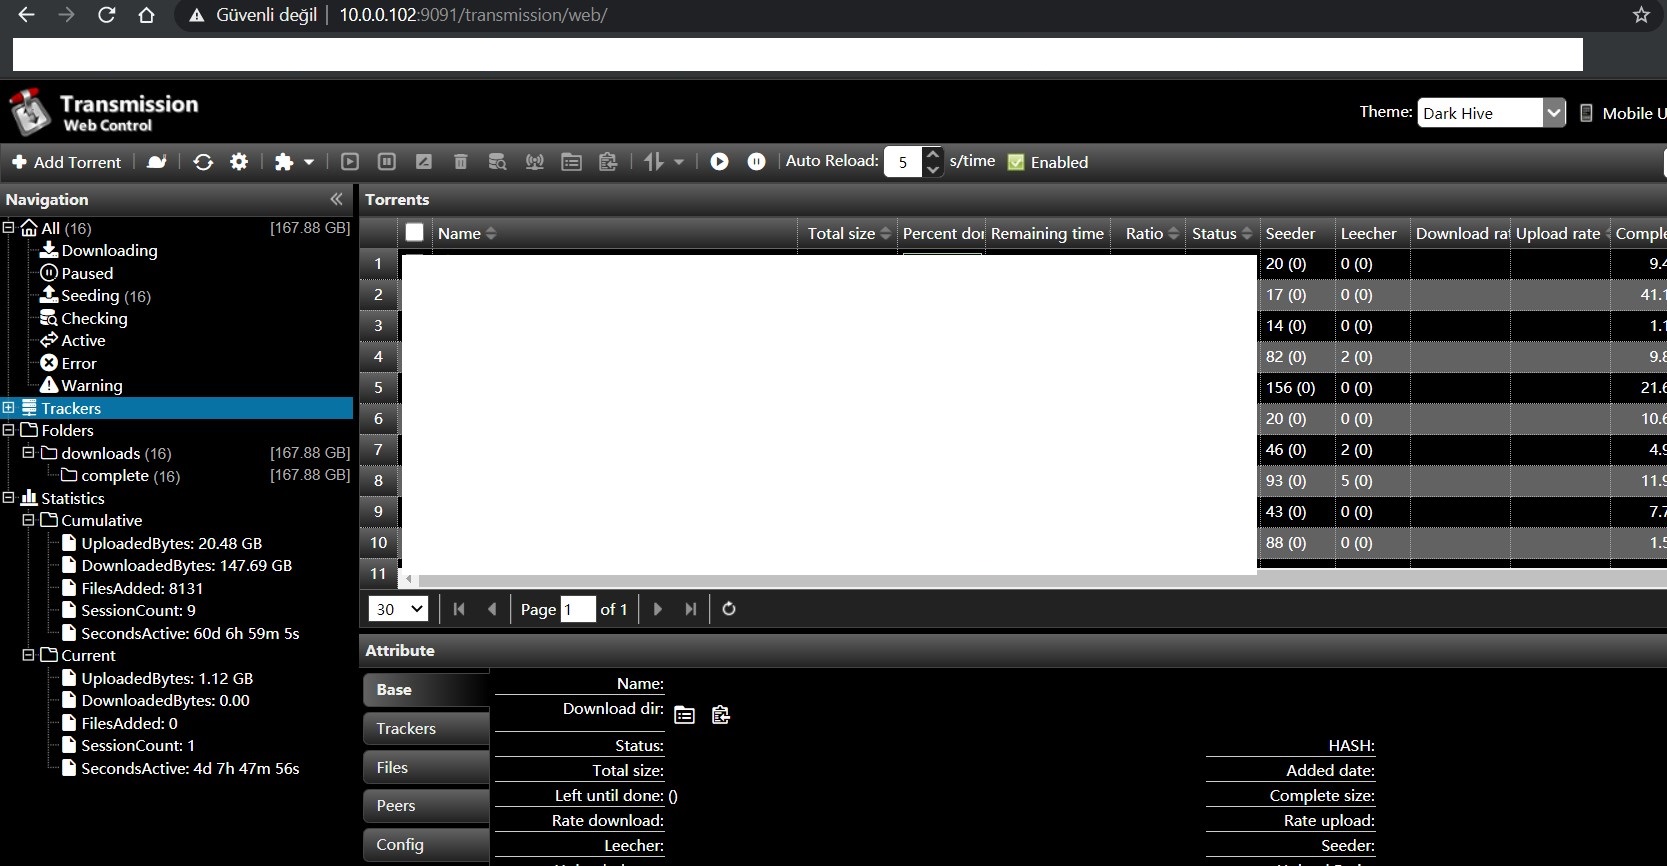1667x866 pixels.
Task: Sort by Leecher column header
Action: tap(1372, 233)
